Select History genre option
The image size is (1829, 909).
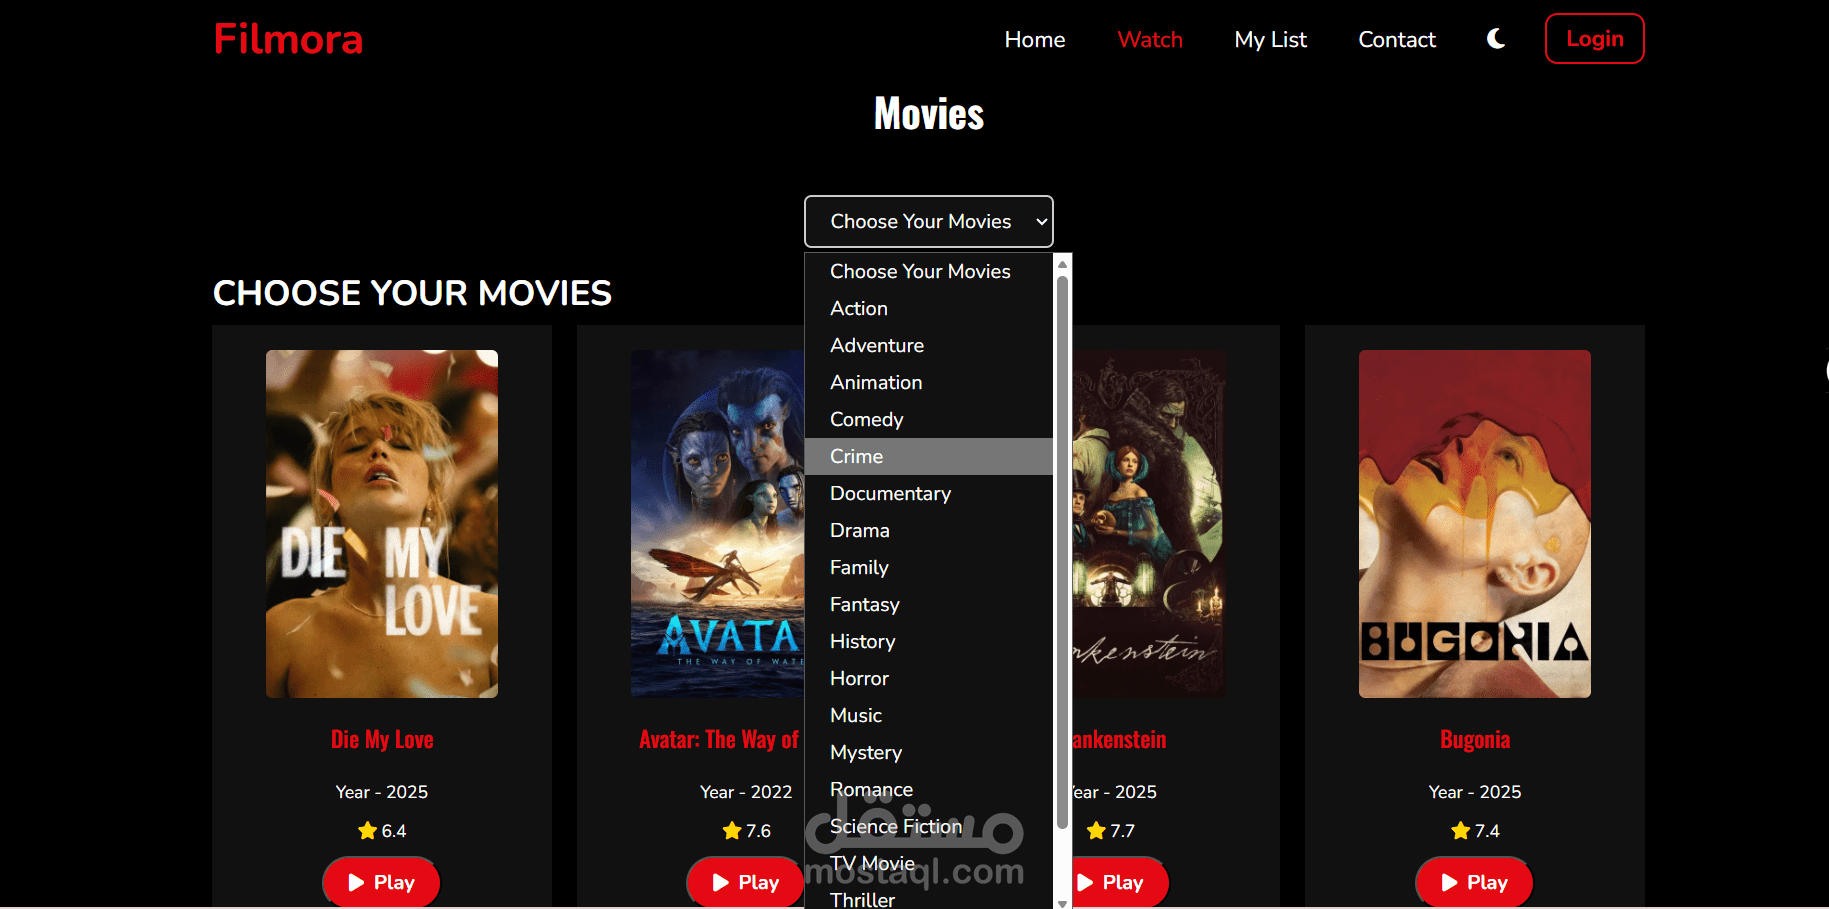click(929, 641)
